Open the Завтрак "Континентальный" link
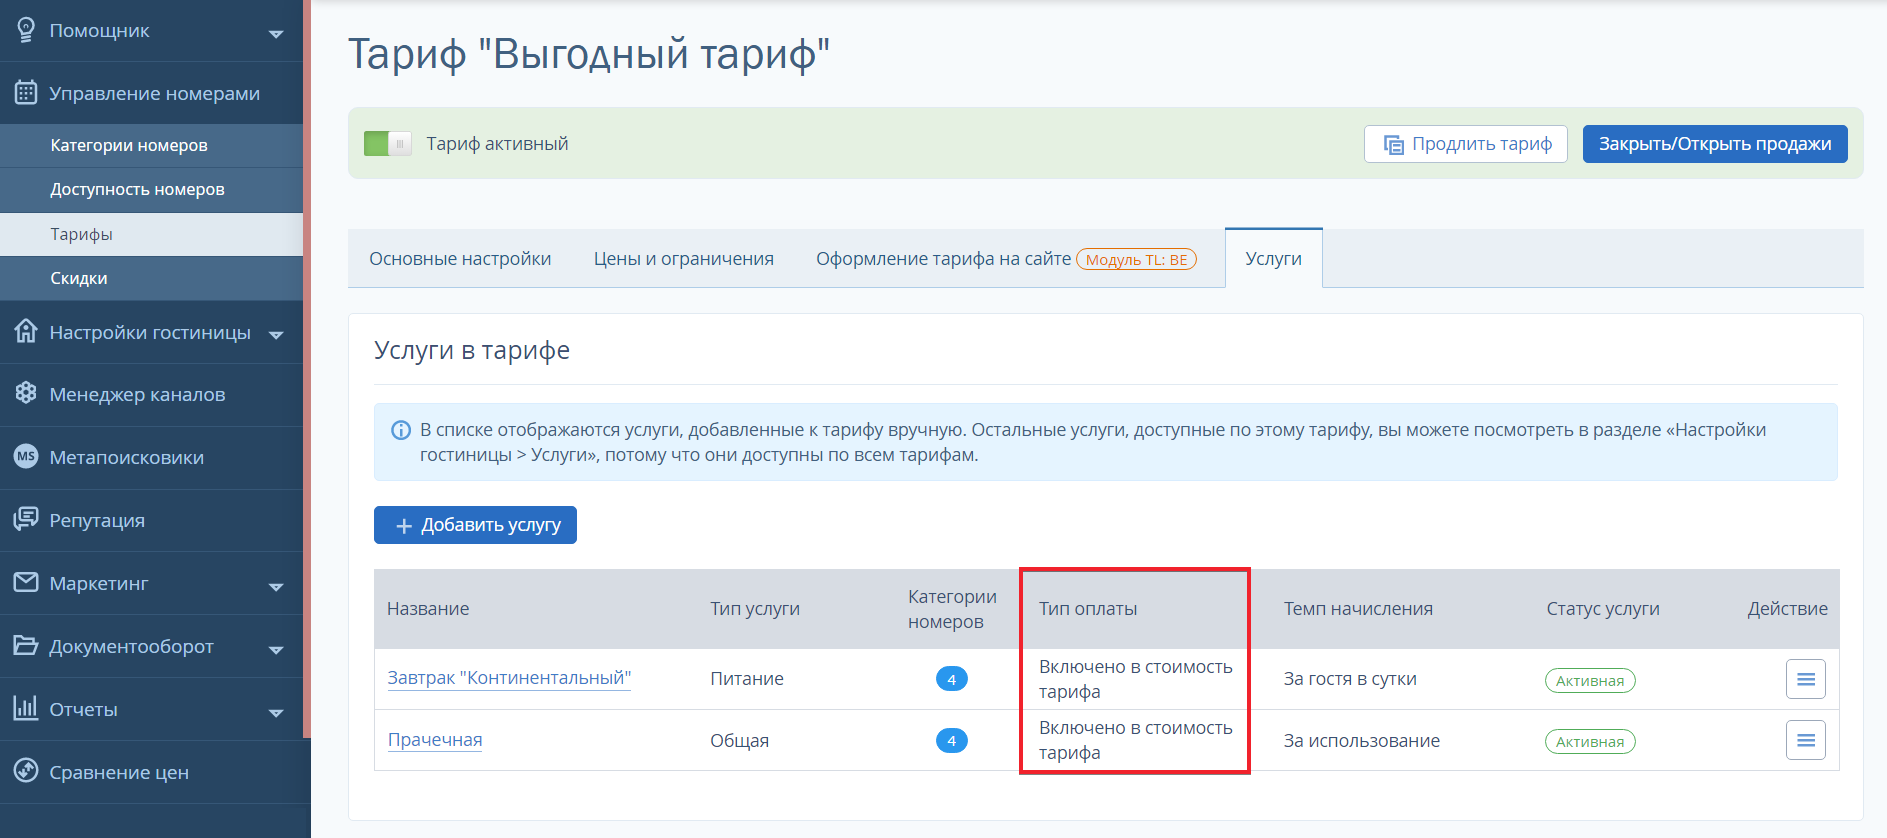The height and width of the screenshot is (838, 1887). click(x=509, y=678)
